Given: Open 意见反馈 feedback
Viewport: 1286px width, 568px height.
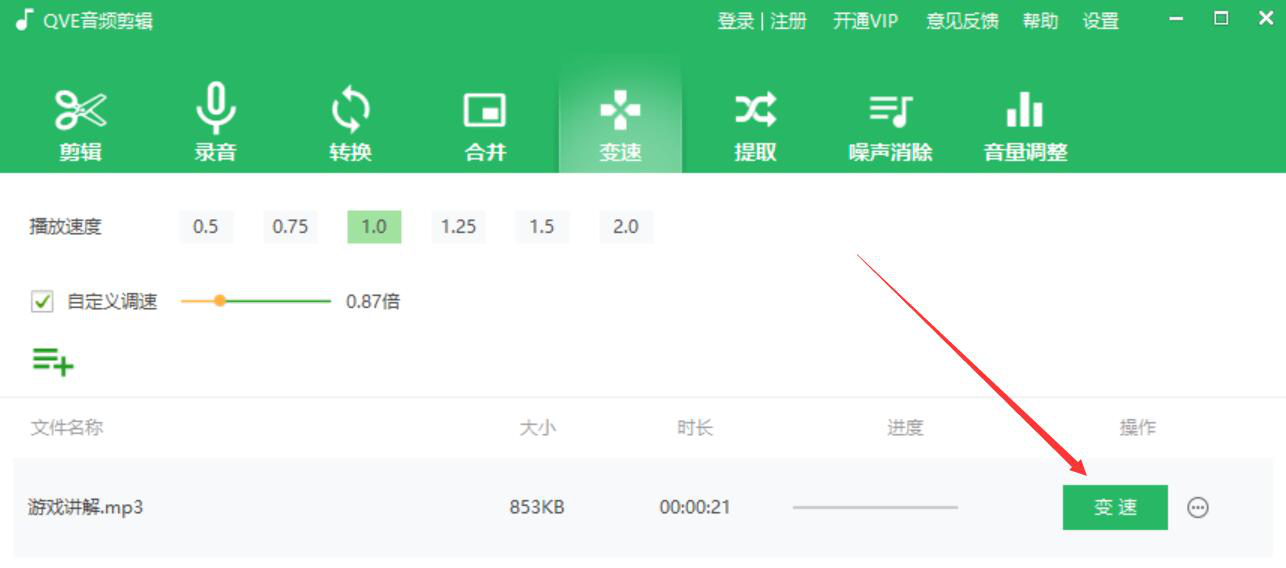Looking at the screenshot, I should pos(962,21).
